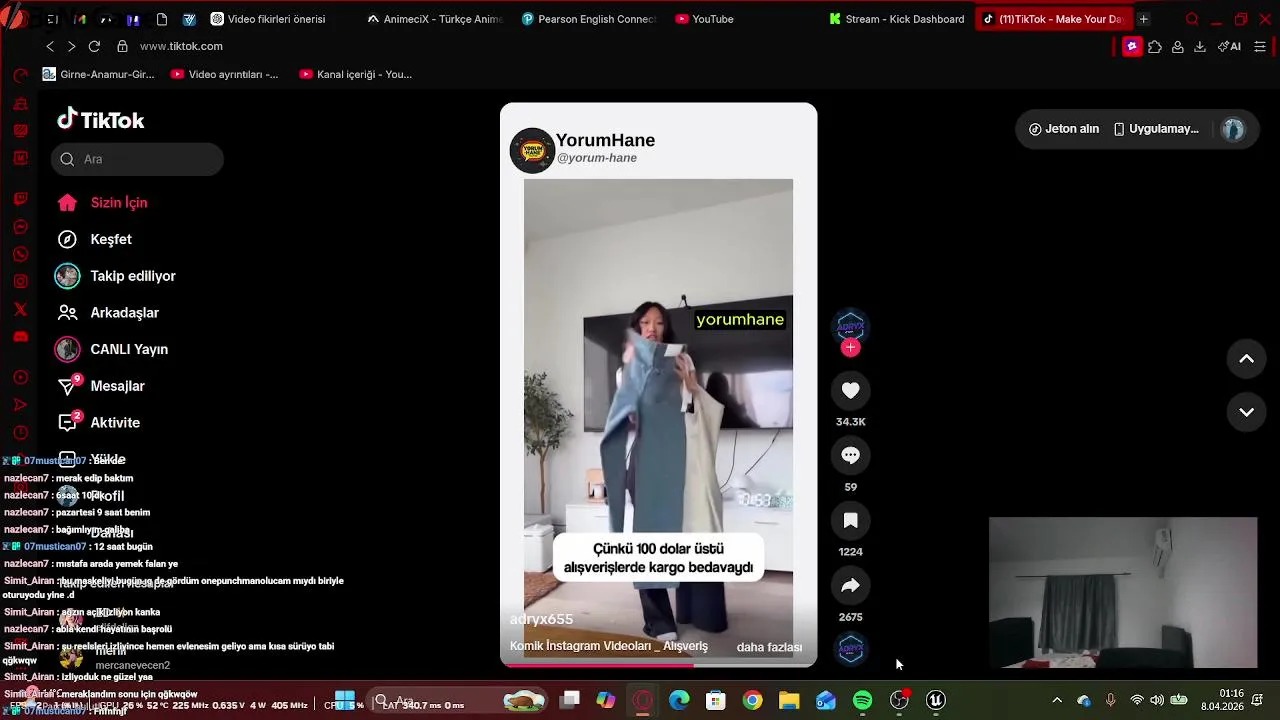Switch to YouTube tab
The height and width of the screenshot is (720, 1280).
[705, 19]
